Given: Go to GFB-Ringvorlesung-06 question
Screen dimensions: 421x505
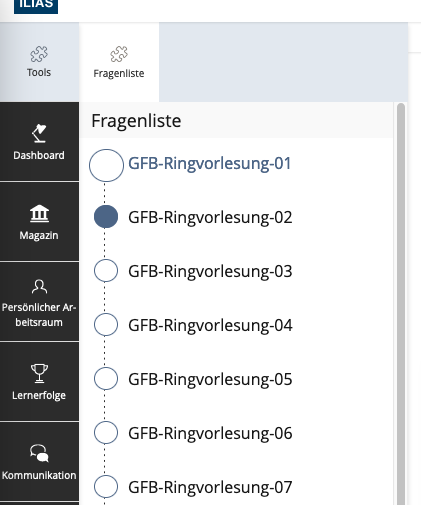Looking at the screenshot, I should (210, 433).
